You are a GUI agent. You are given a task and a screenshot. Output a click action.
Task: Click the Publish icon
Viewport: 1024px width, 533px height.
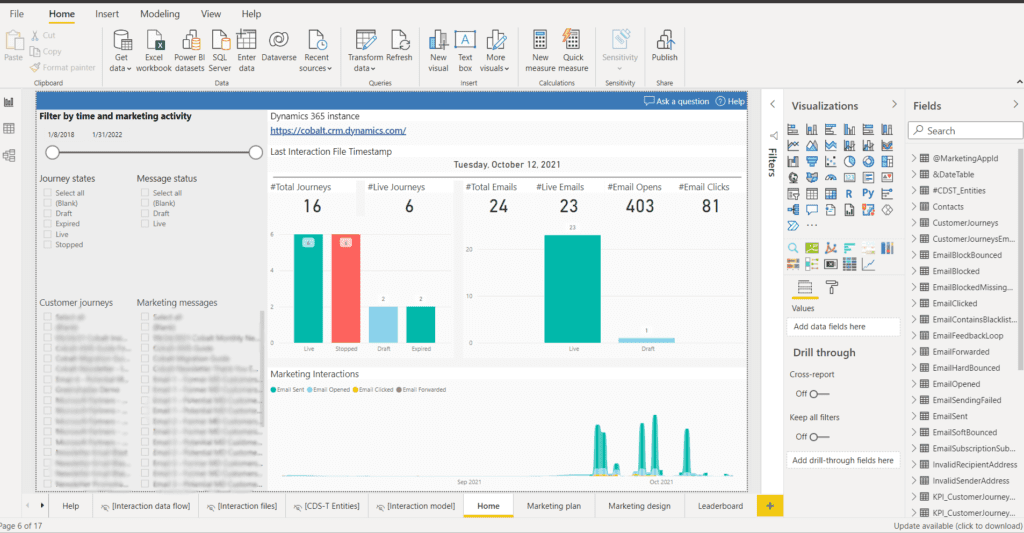point(665,40)
